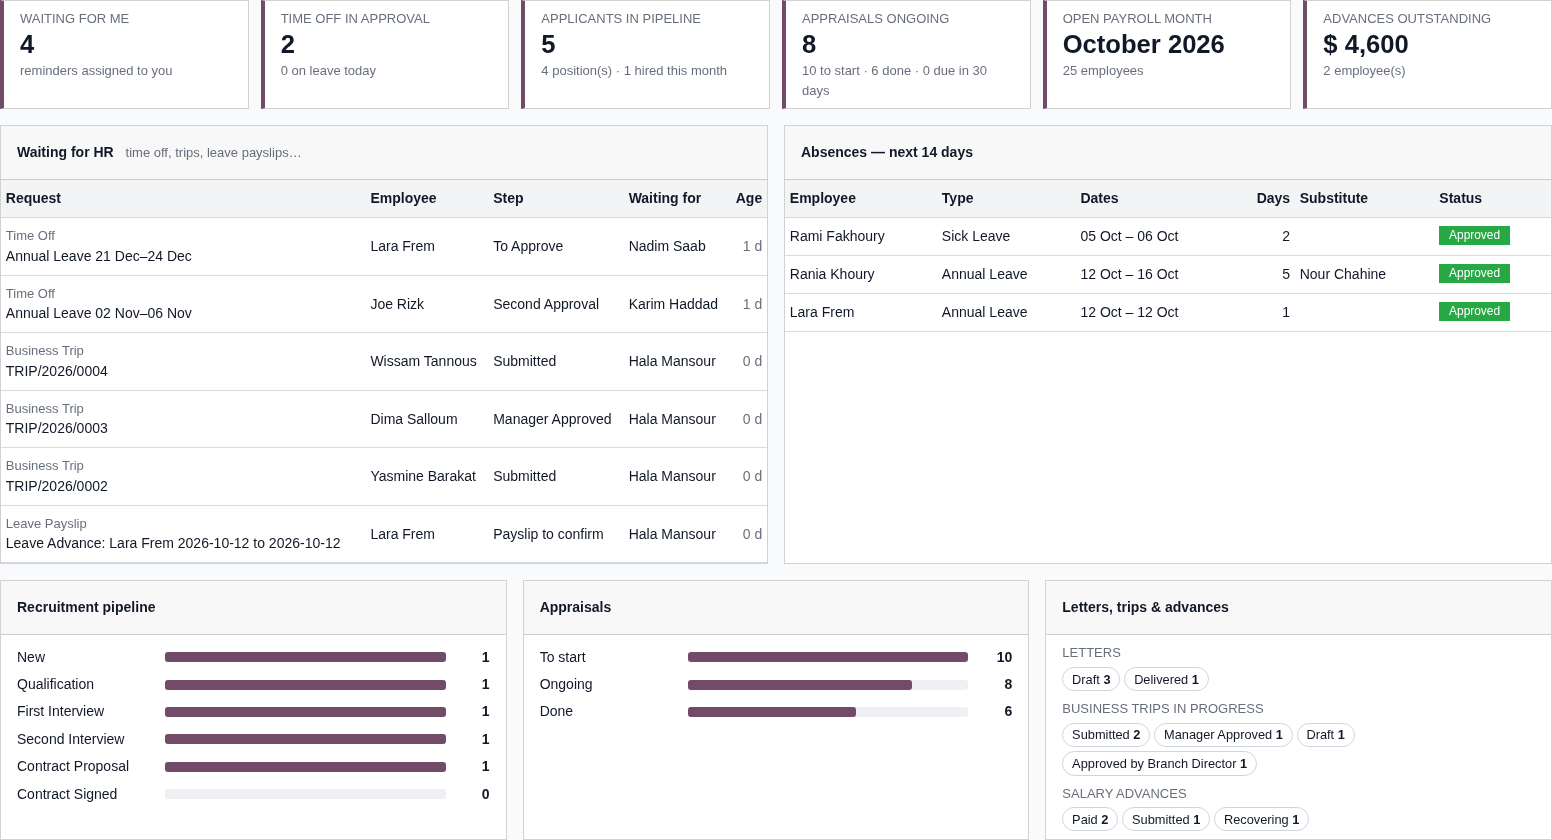This screenshot has width=1552, height=840.
Task: Click the Done appraisals bar
Action: click(x=828, y=712)
